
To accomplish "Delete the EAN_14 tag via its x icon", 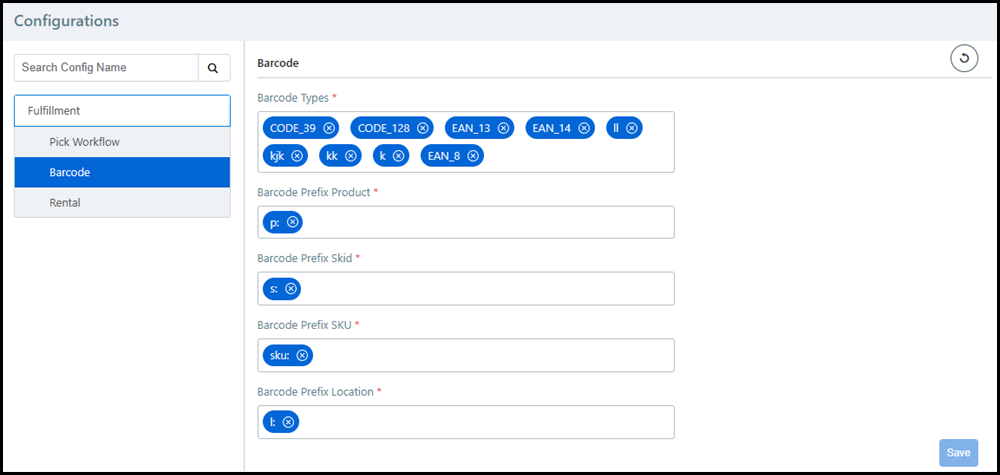I will click(585, 128).
